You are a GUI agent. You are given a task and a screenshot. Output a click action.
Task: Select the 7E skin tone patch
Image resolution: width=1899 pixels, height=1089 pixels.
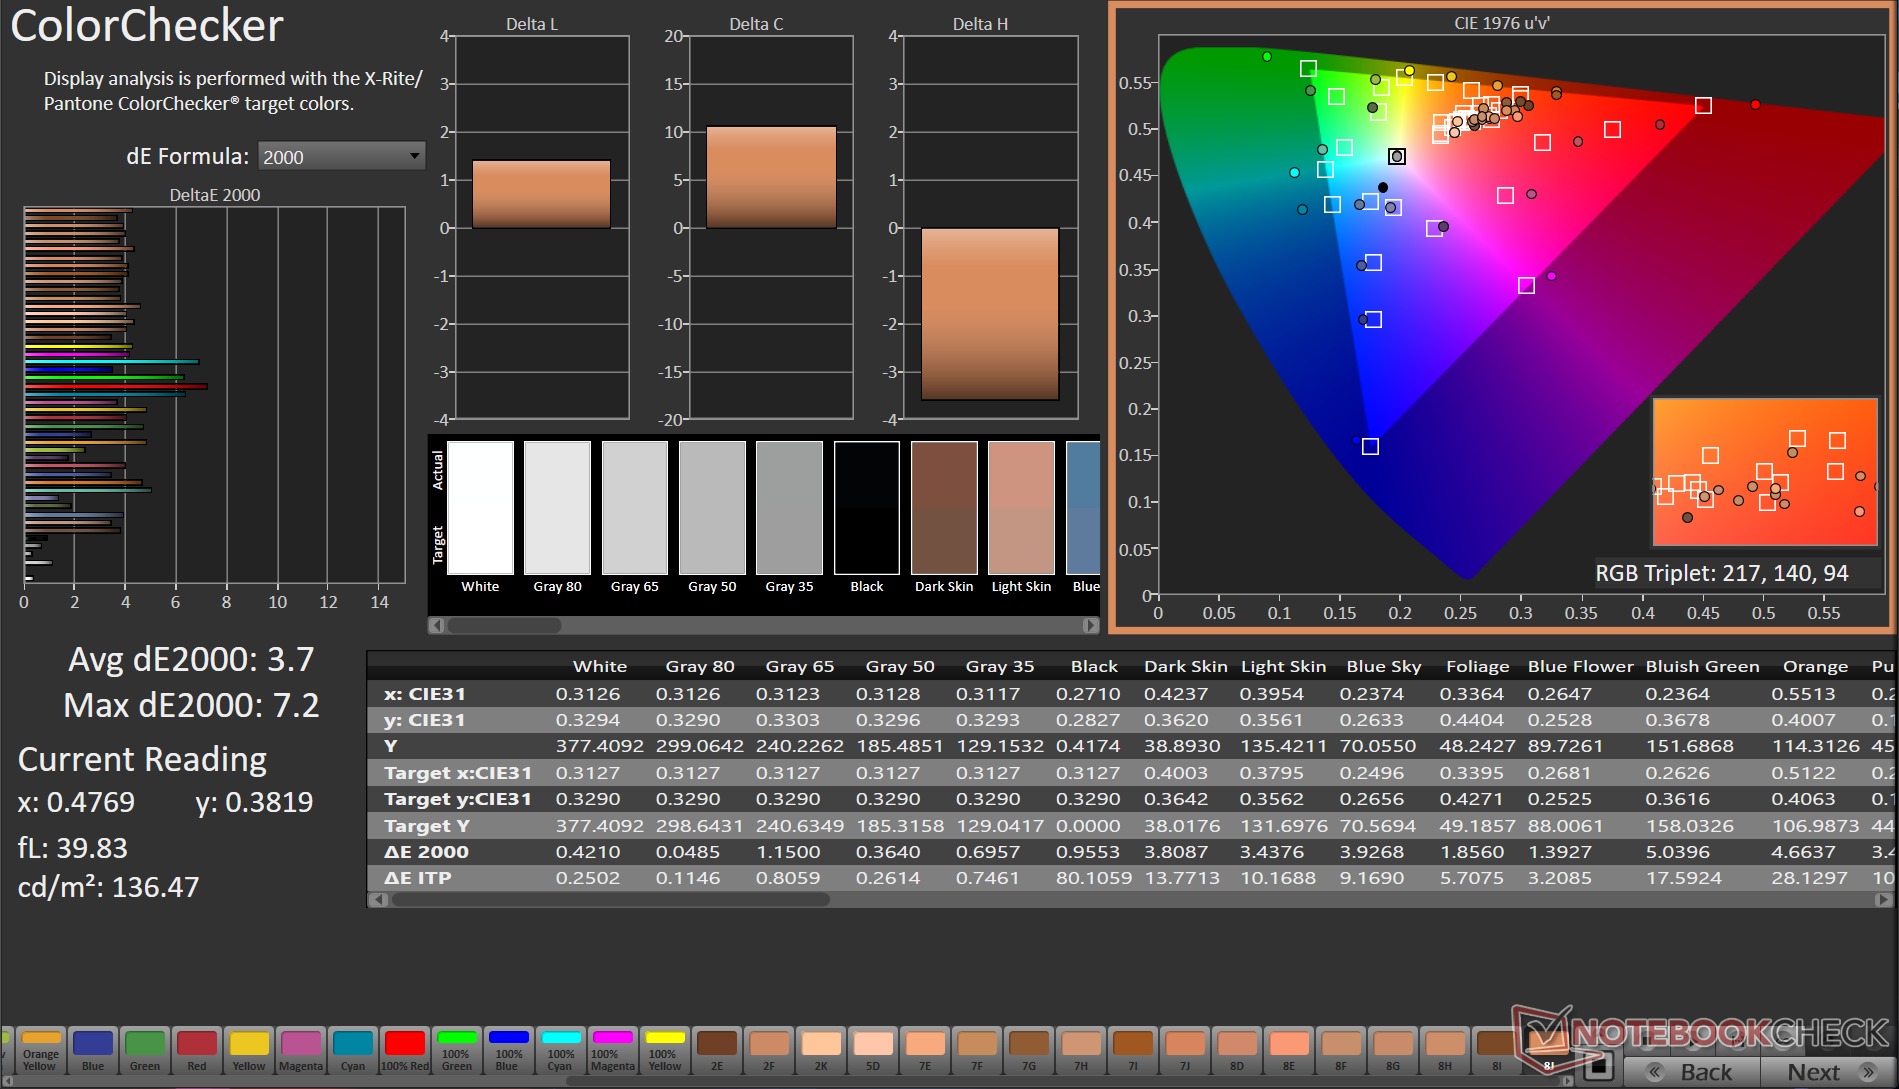[925, 1051]
